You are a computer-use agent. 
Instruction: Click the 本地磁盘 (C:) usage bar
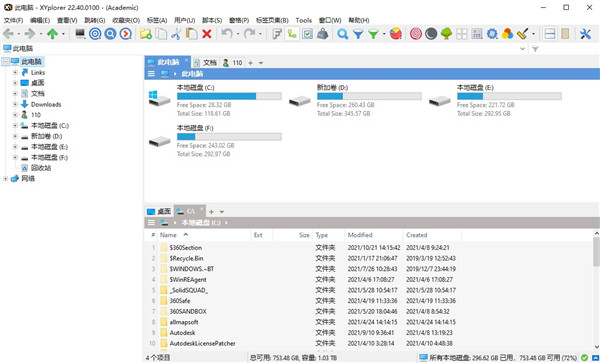pyautogui.click(x=229, y=96)
